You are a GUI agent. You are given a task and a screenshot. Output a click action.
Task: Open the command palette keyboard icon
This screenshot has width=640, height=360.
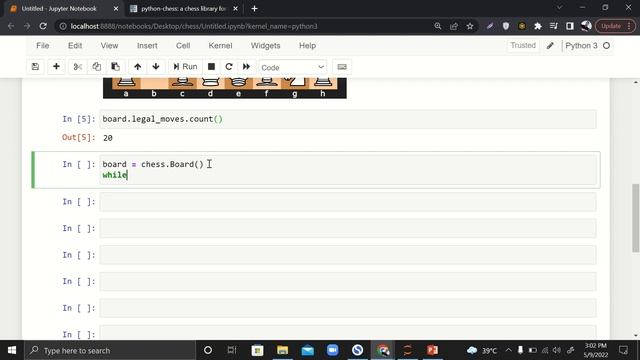click(x=342, y=67)
